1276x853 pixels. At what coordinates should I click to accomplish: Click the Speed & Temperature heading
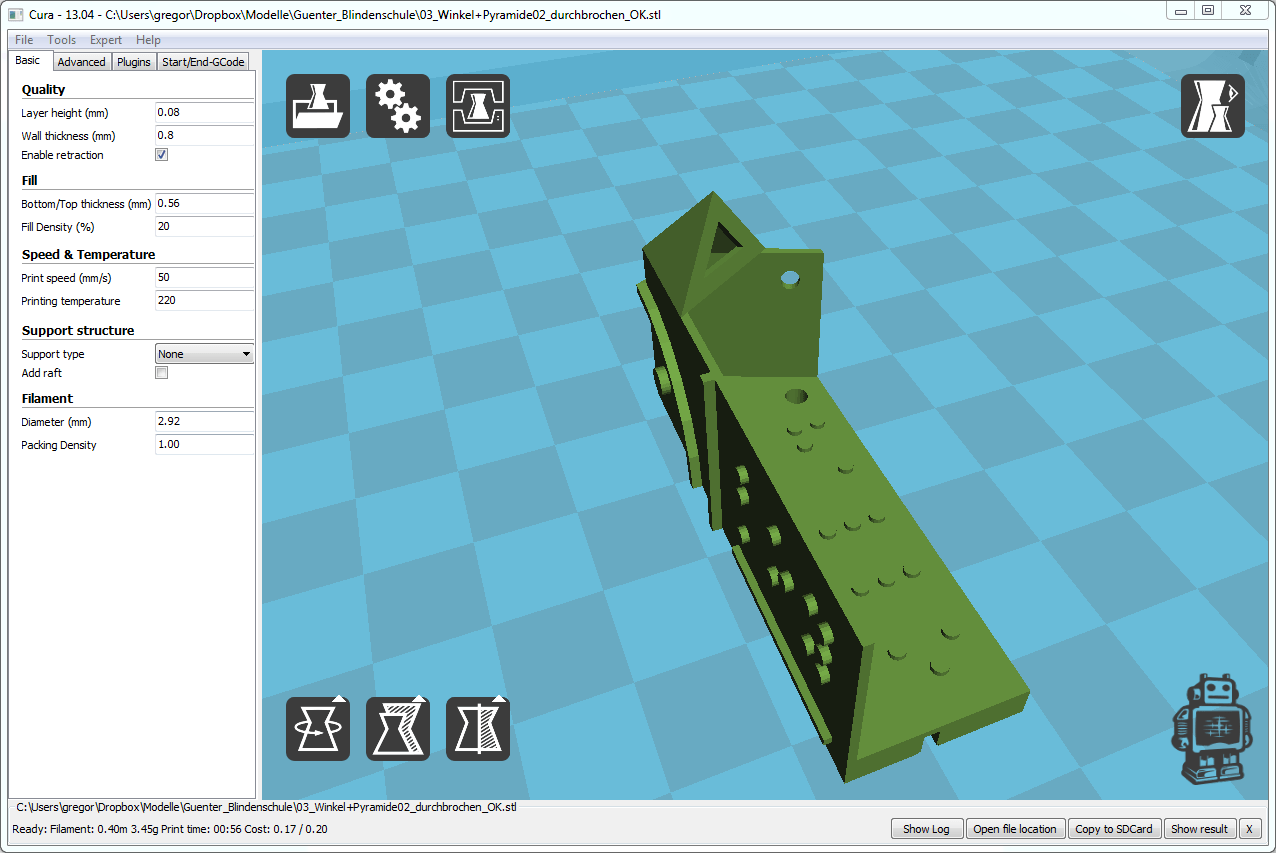88,255
